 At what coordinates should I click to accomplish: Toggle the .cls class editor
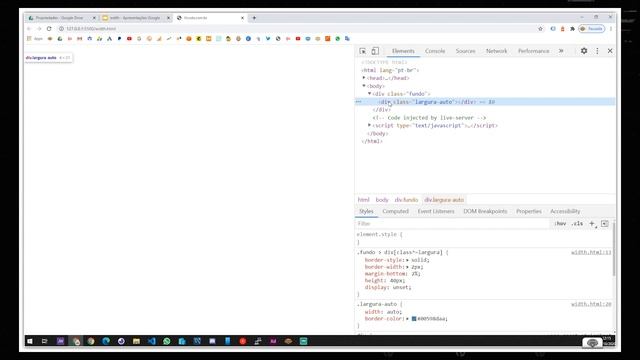(x=577, y=224)
